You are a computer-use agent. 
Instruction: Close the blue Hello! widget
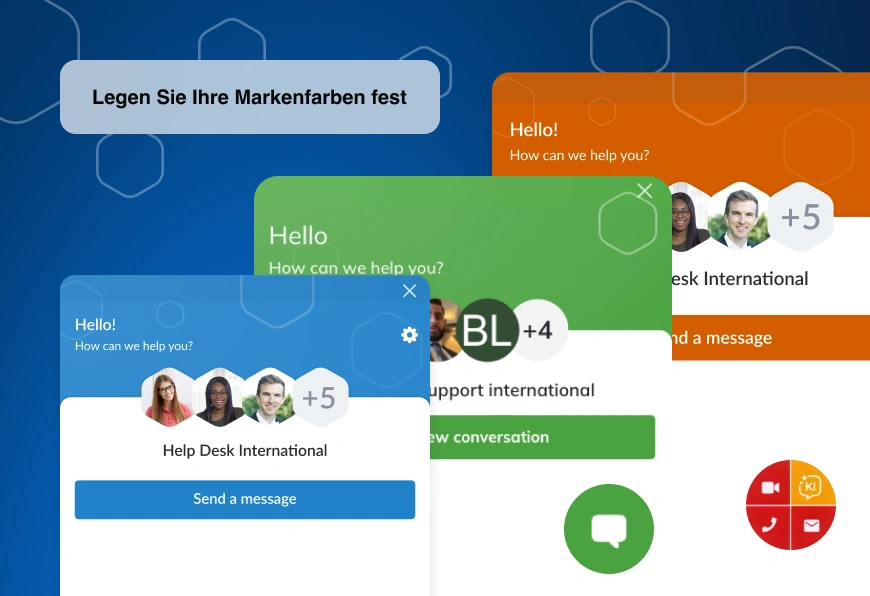click(409, 291)
